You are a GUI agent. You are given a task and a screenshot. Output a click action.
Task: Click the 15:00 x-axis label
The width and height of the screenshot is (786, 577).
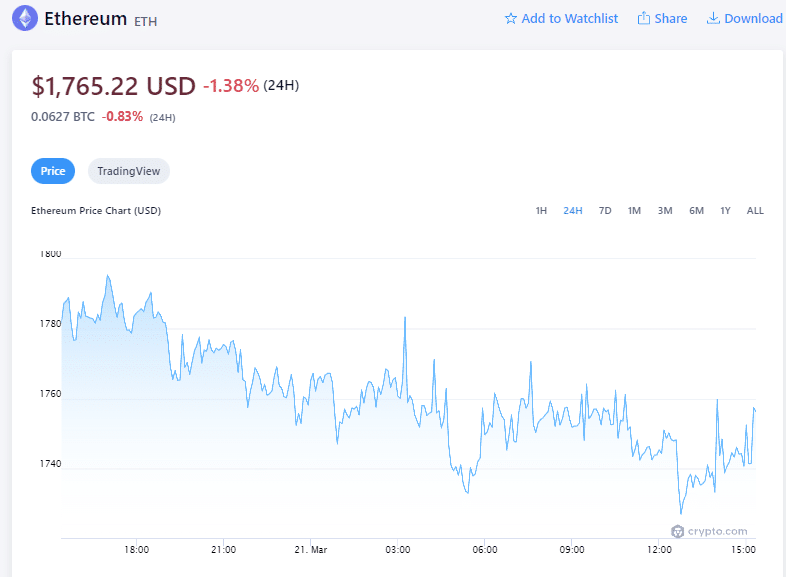743,550
